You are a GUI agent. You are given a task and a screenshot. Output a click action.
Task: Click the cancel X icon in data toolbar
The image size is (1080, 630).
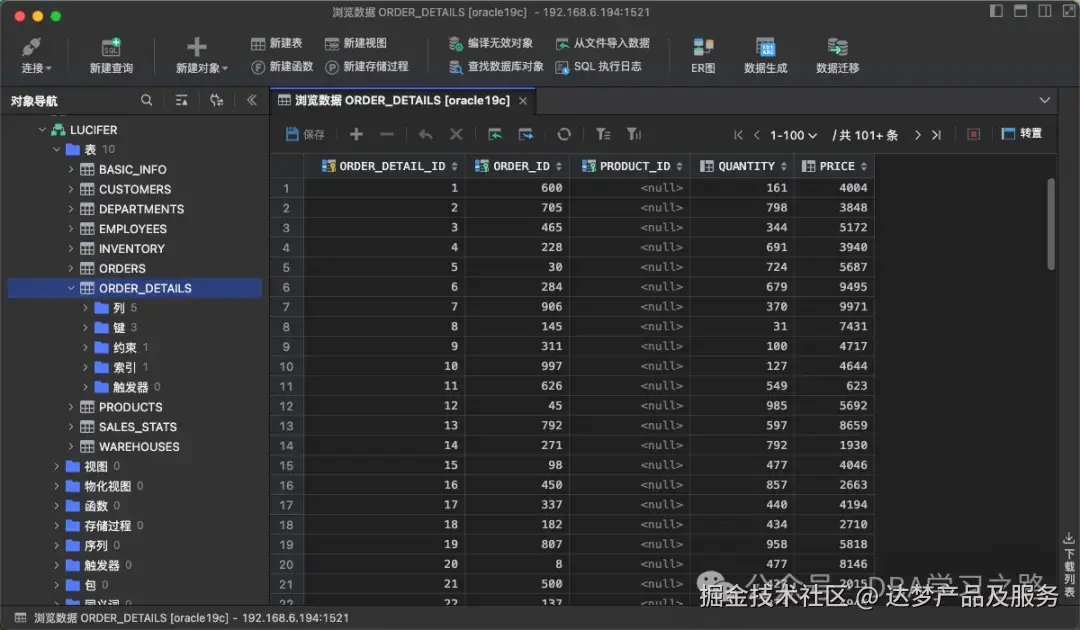(456, 134)
